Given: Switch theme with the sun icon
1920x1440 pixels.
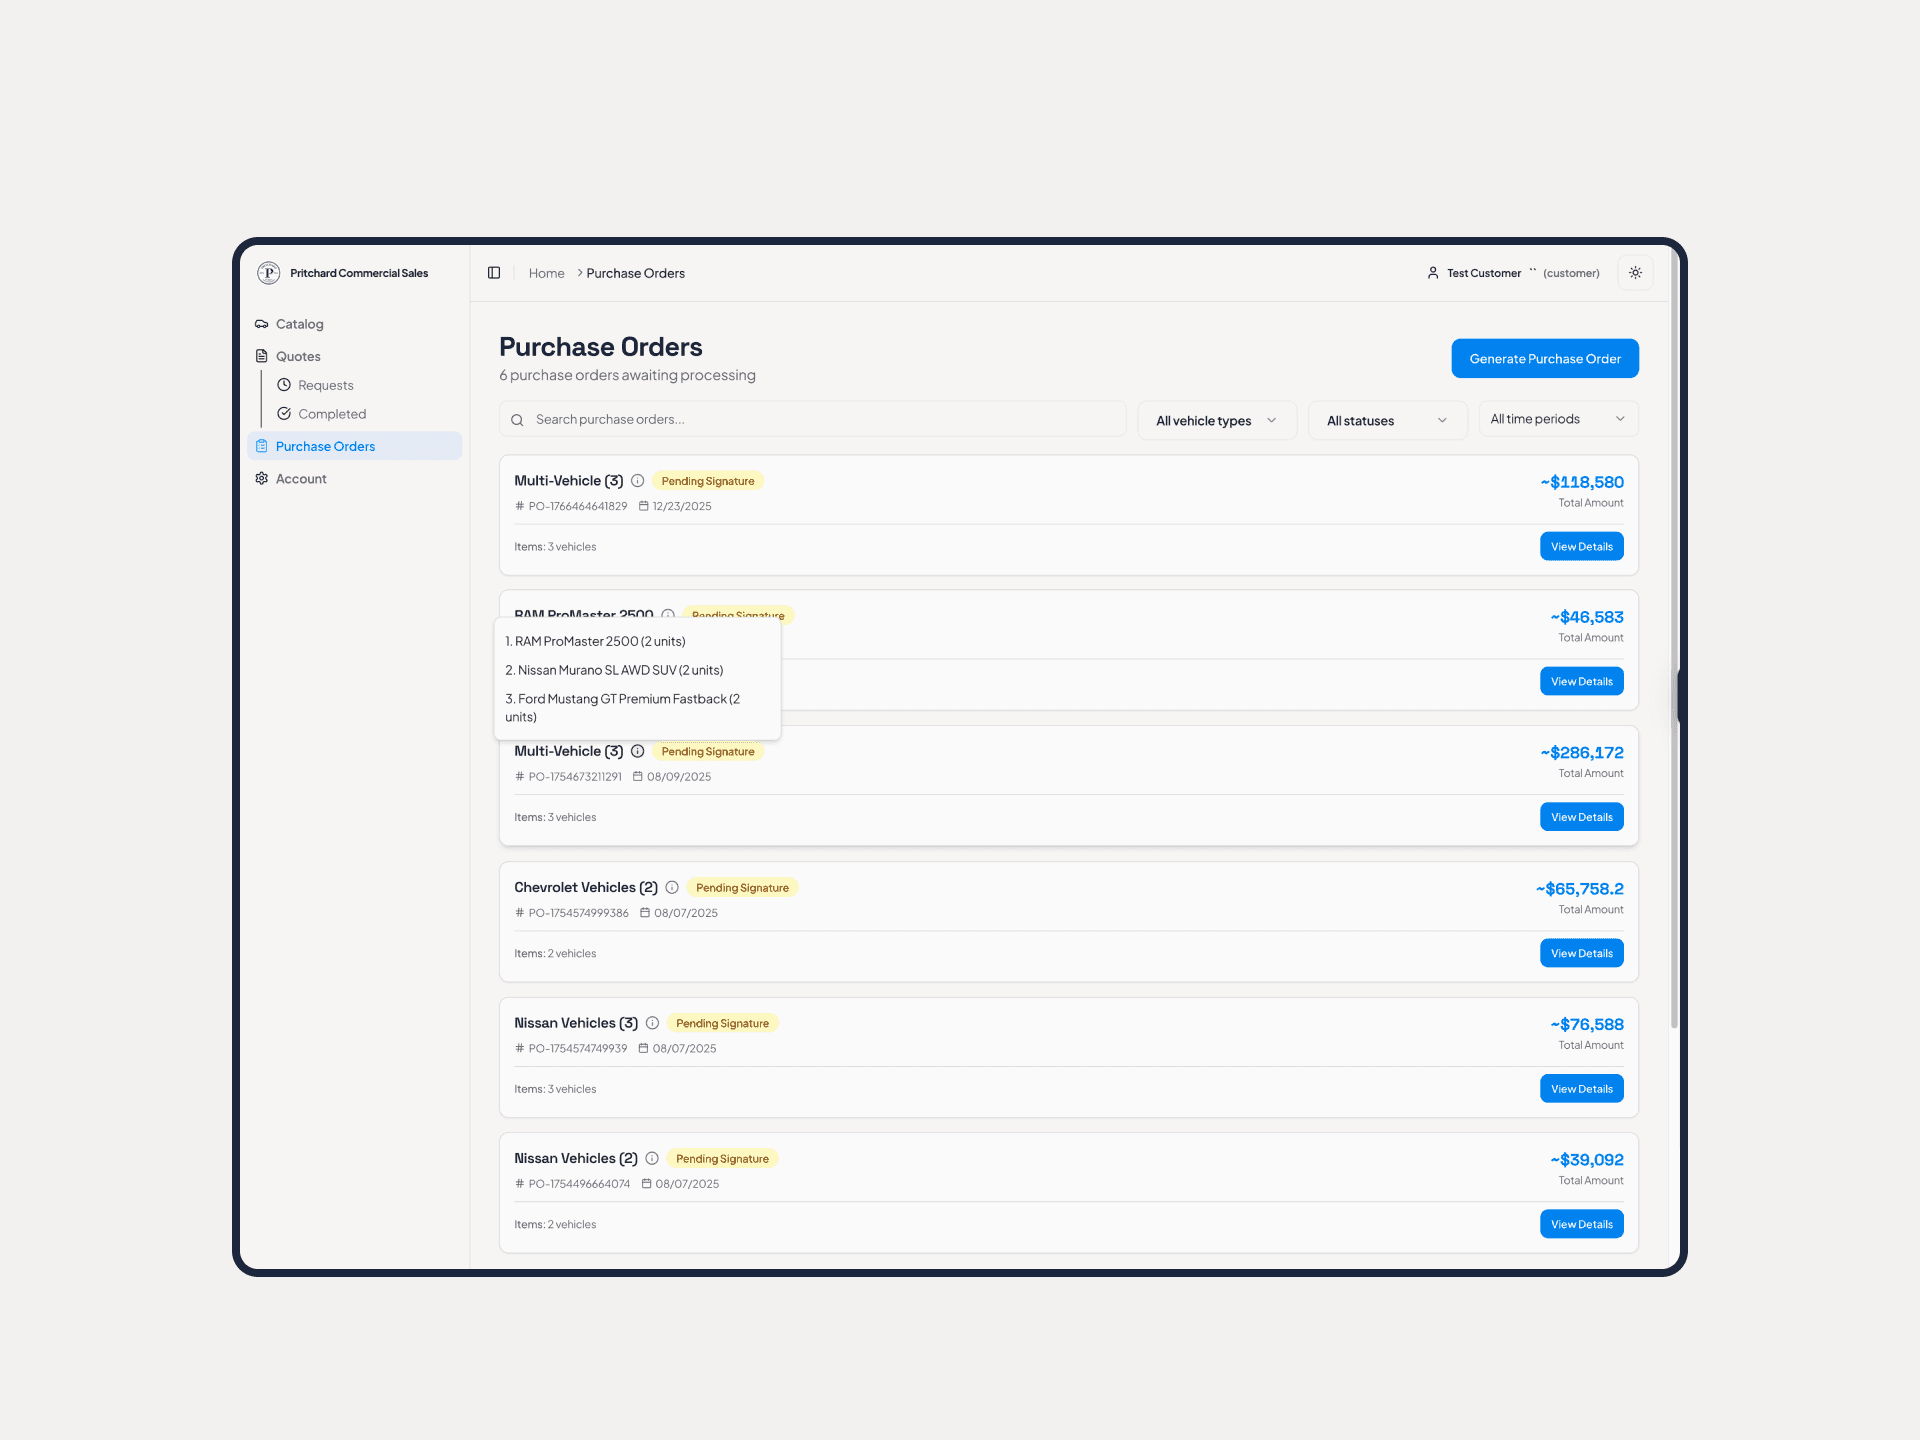Looking at the screenshot, I should [x=1635, y=273].
